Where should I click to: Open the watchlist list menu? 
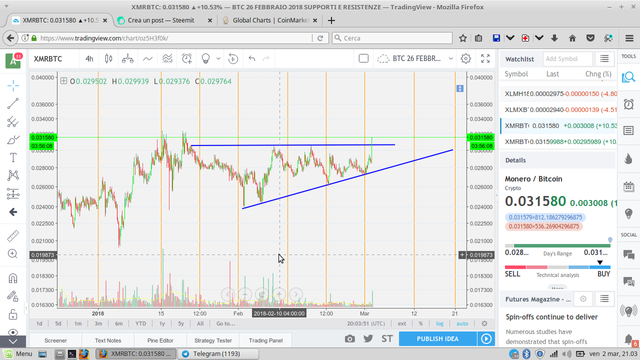(604, 59)
